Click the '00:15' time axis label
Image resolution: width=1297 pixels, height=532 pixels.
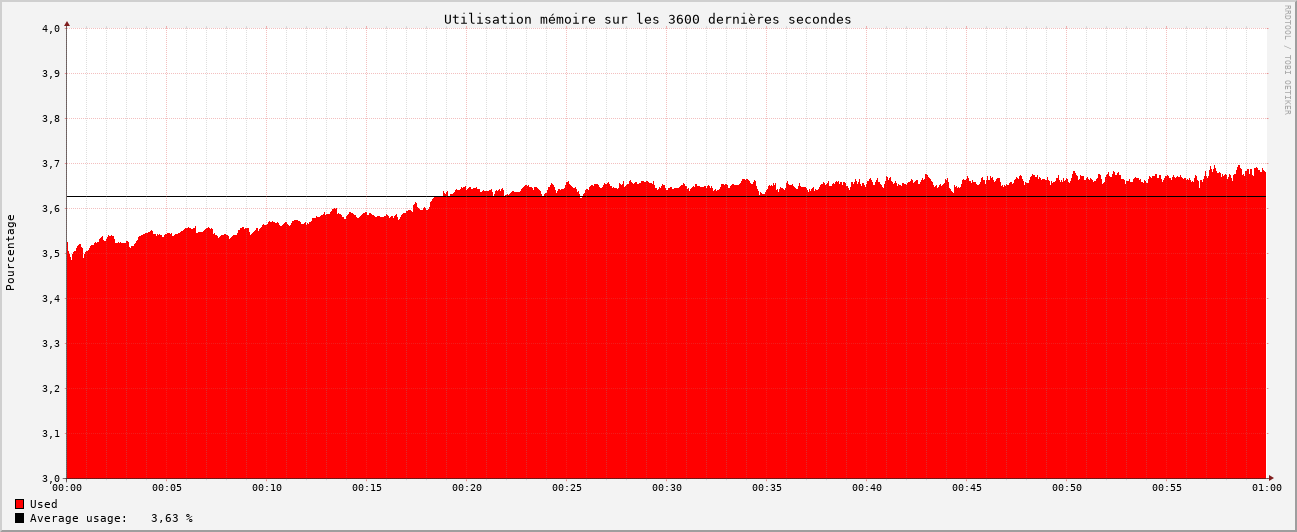point(367,488)
